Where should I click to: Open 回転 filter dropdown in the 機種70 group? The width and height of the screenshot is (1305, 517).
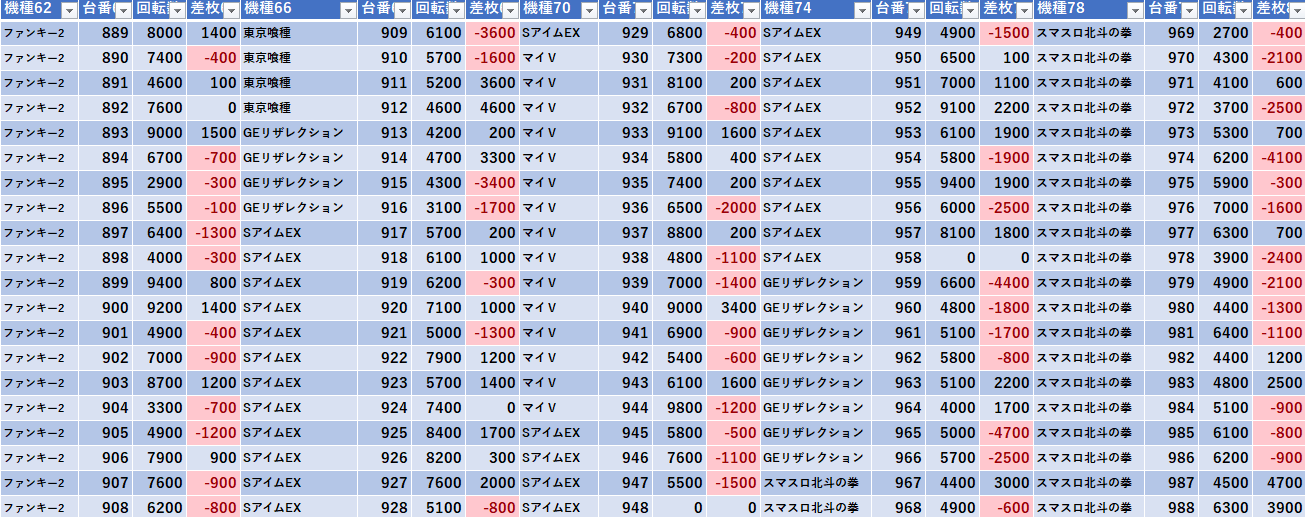[x=697, y=10]
